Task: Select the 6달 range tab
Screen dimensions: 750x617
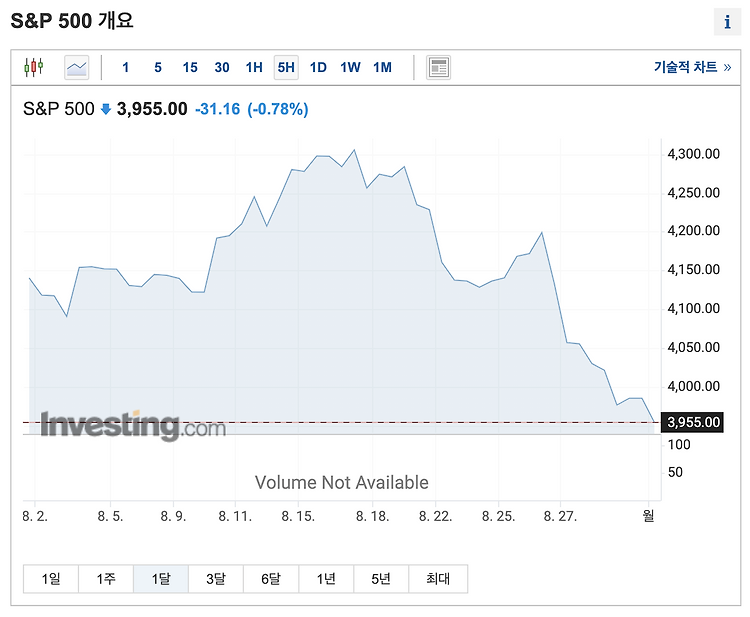Action: point(271,579)
